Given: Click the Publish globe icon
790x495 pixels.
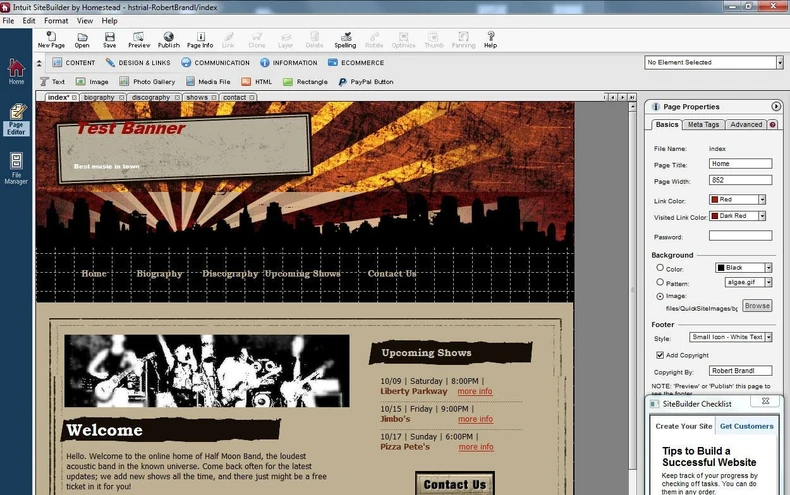Looking at the screenshot, I should tap(168, 39).
